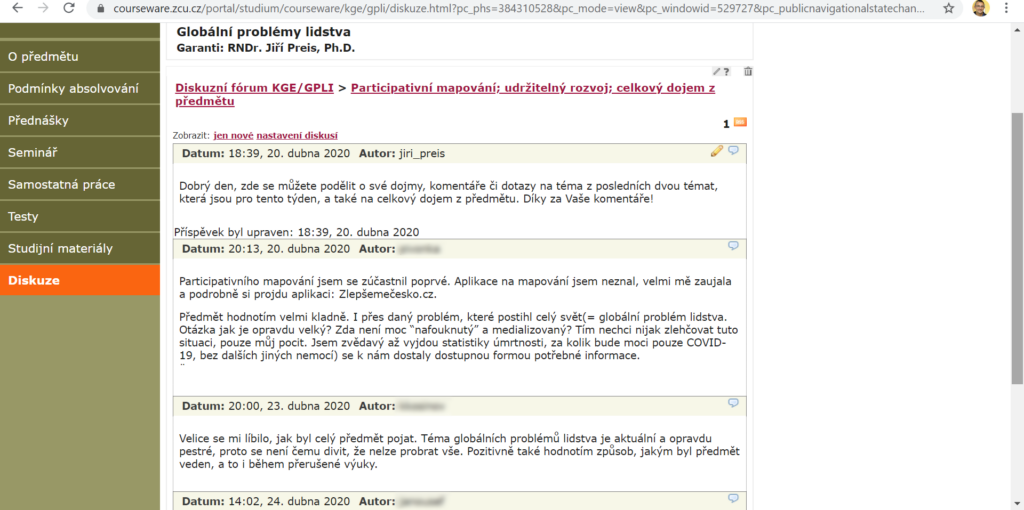Open 'nastavení diskusí' settings link
This screenshot has width=1024, height=510.
coord(297,136)
